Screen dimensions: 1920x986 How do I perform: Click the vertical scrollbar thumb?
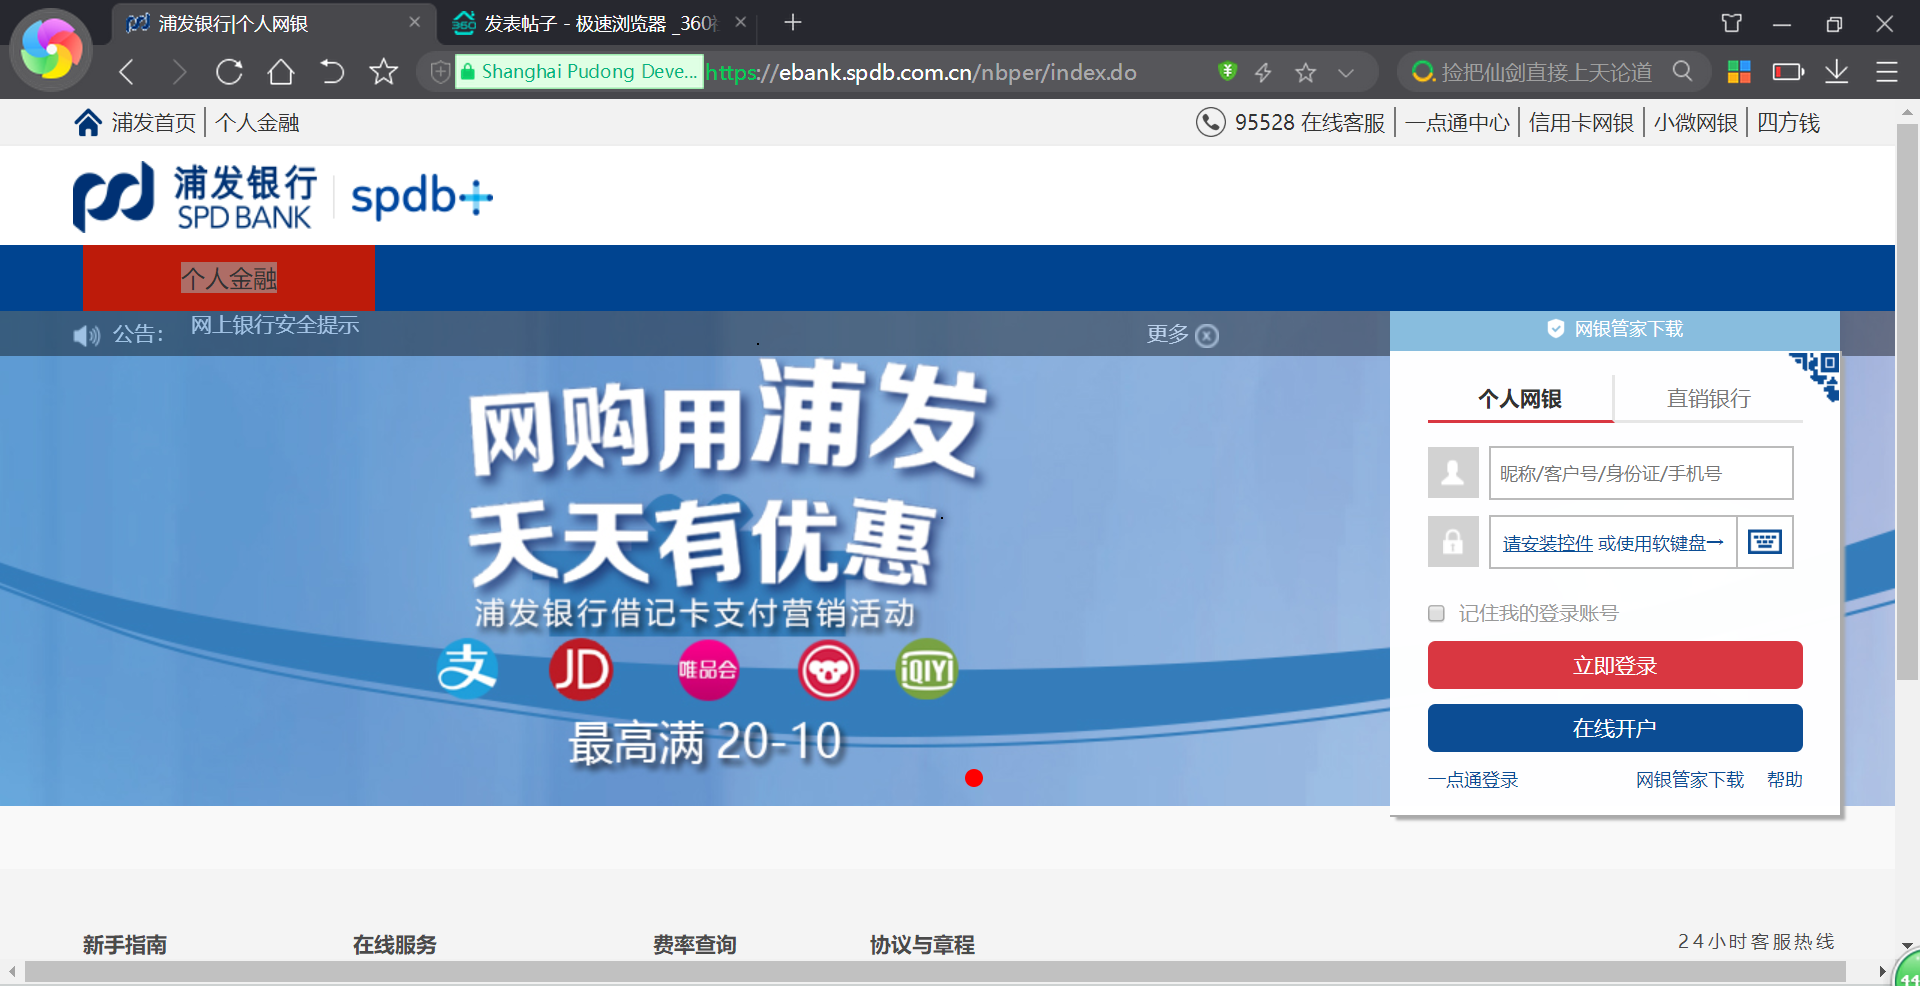click(1908, 402)
